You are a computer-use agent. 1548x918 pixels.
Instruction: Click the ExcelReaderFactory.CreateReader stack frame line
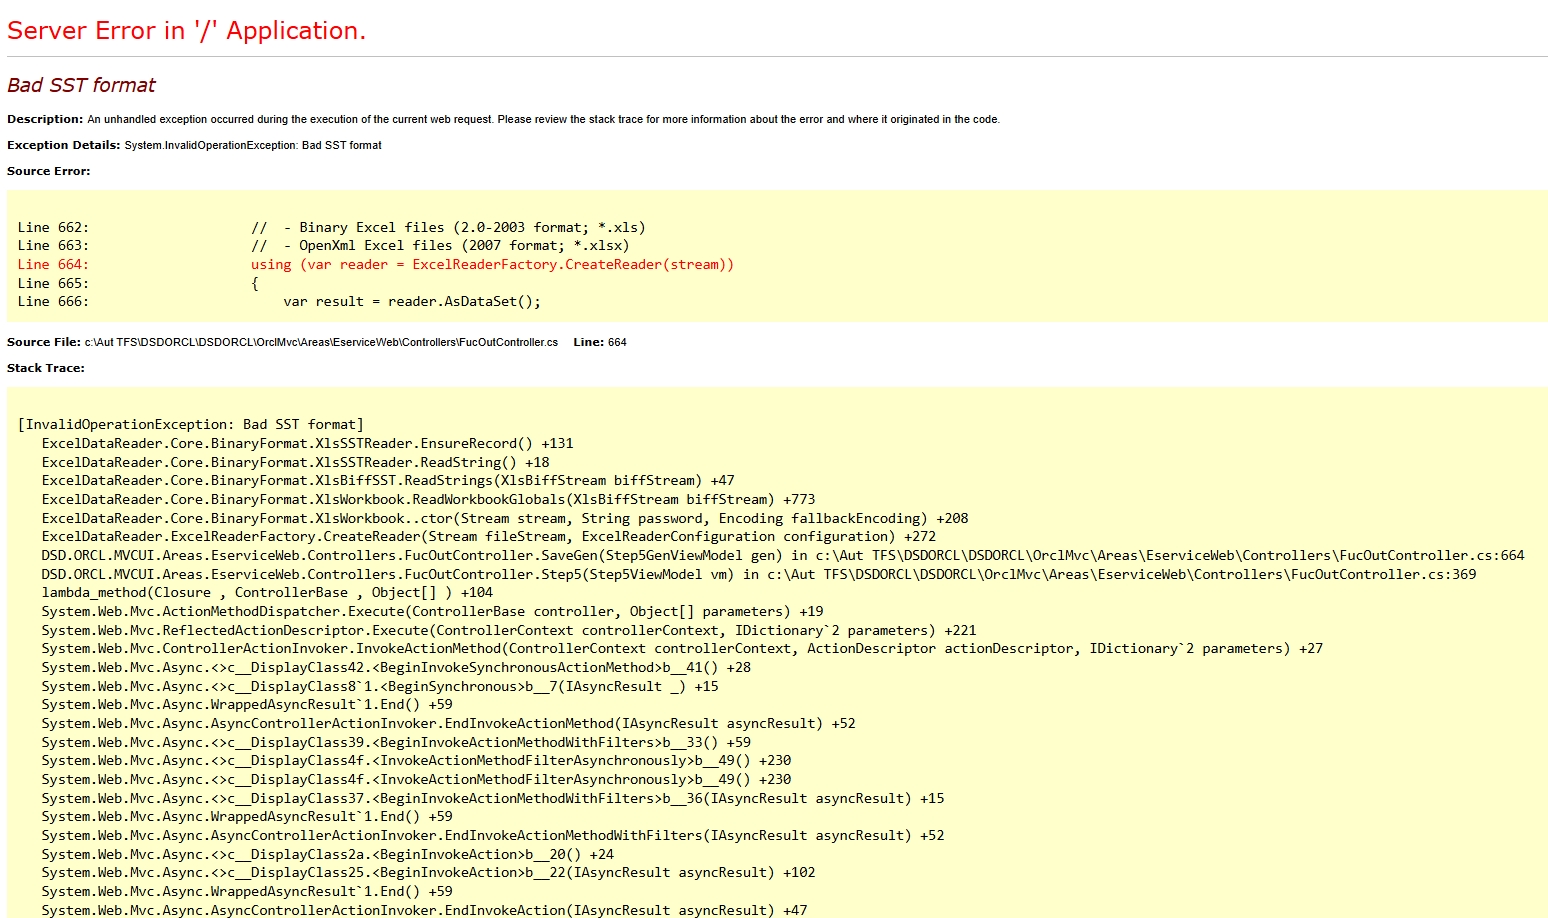coord(489,536)
